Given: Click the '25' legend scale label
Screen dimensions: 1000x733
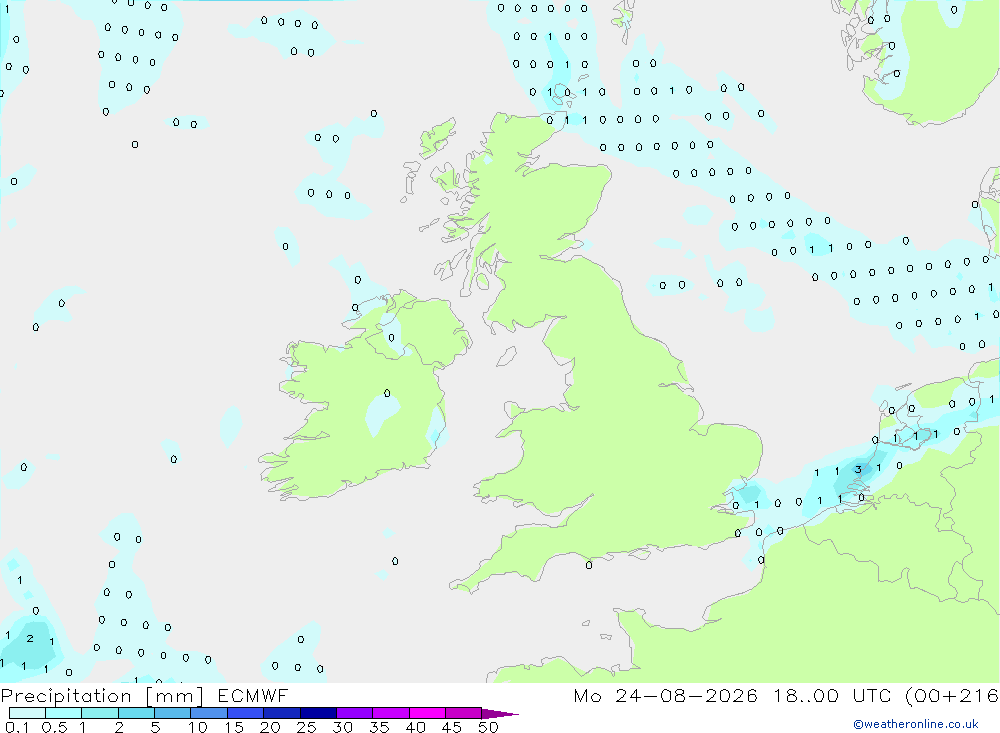Looking at the screenshot, I should tap(306, 727).
